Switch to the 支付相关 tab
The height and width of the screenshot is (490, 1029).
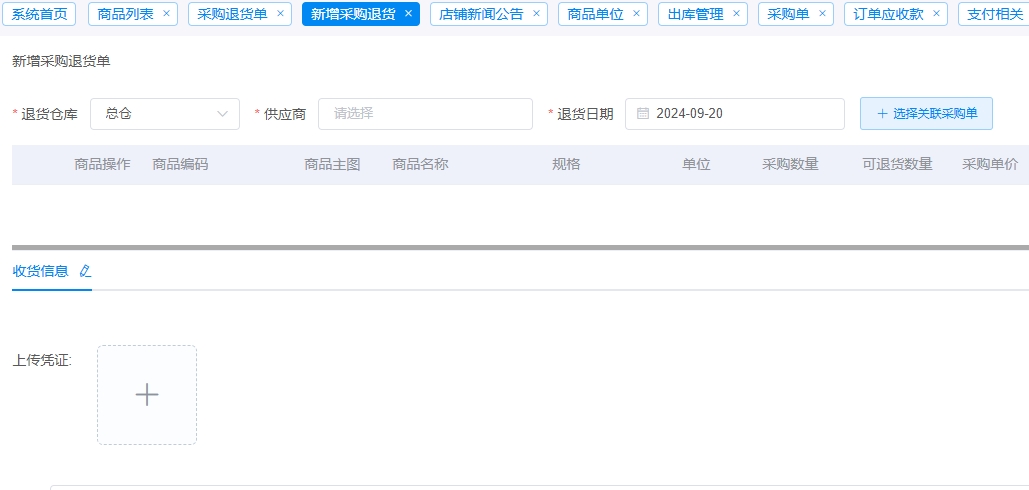994,14
